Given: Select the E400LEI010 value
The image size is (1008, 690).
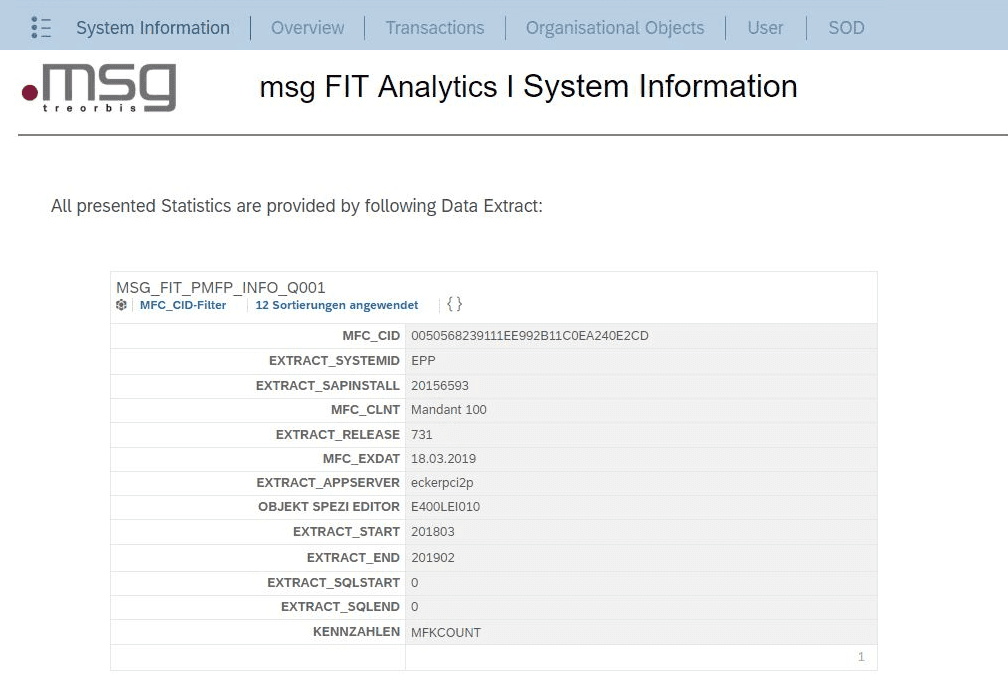Looking at the screenshot, I should pyautogui.click(x=446, y=507).
